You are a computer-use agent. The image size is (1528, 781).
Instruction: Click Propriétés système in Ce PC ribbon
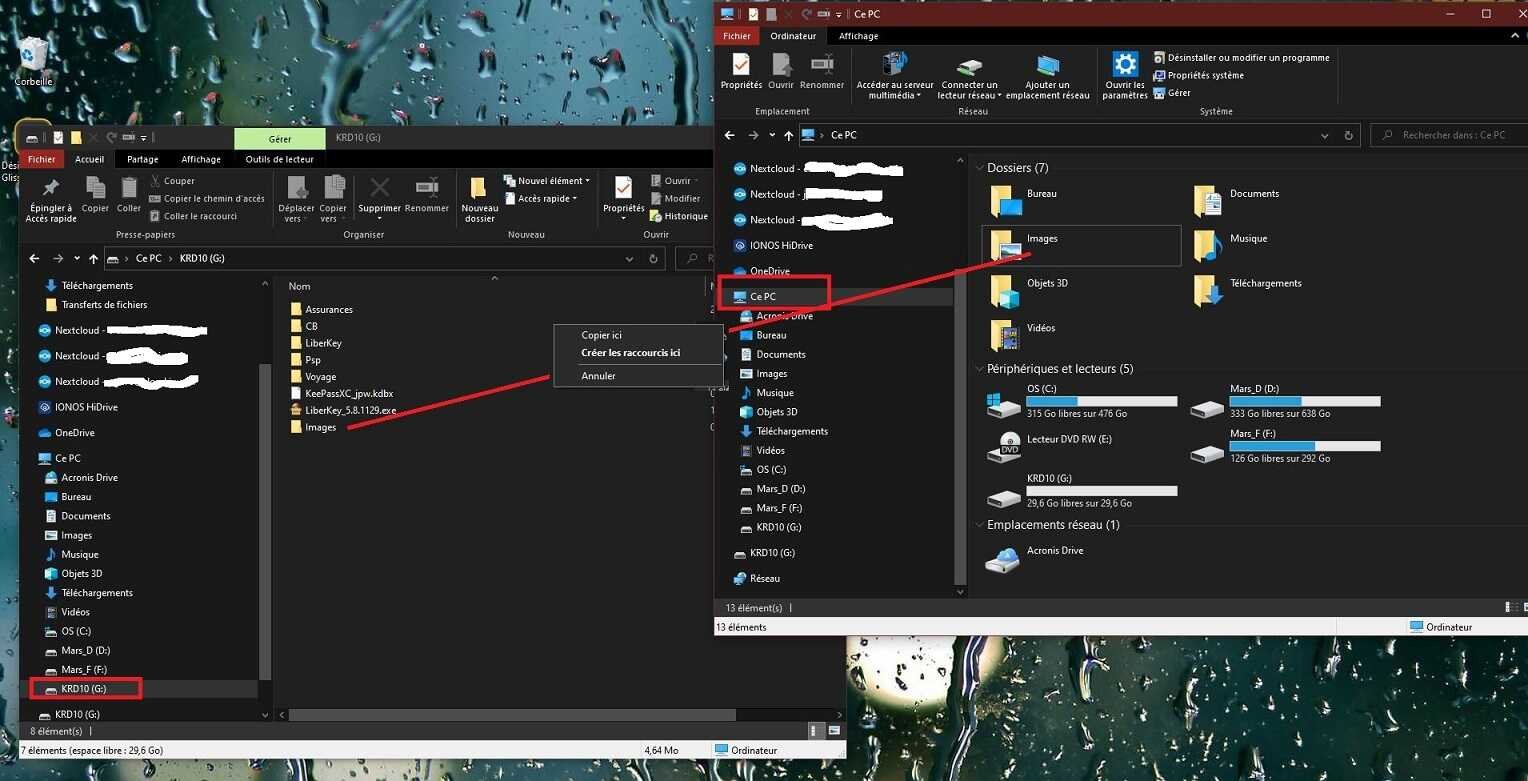point(1198,75)
